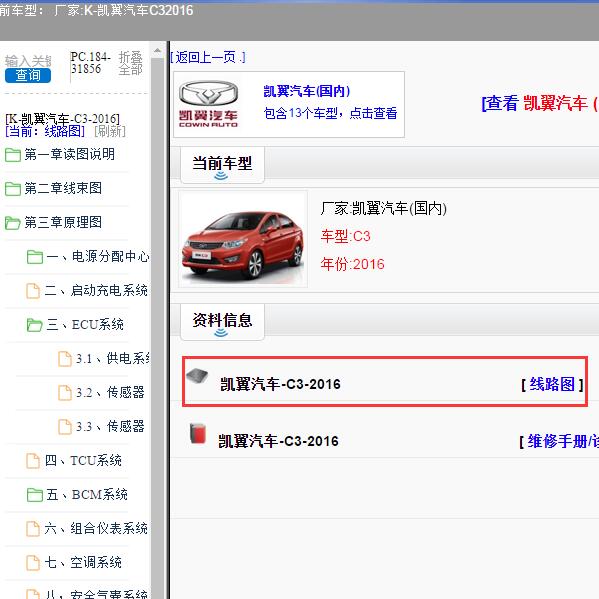599x599 pixels.
Task: Open the 第二章线束图 folder icon
Action: [13, 189]
